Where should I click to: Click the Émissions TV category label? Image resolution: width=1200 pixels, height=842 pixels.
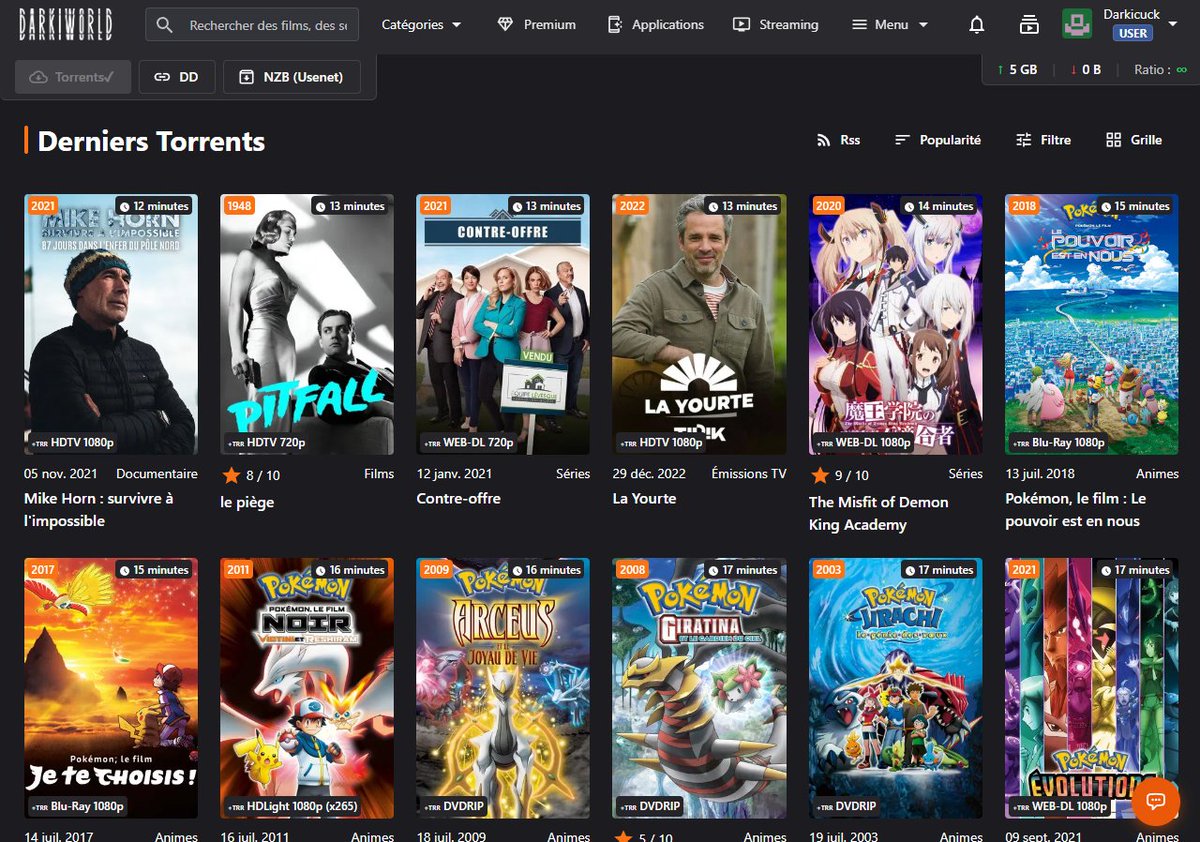click(x=749, y=474)
